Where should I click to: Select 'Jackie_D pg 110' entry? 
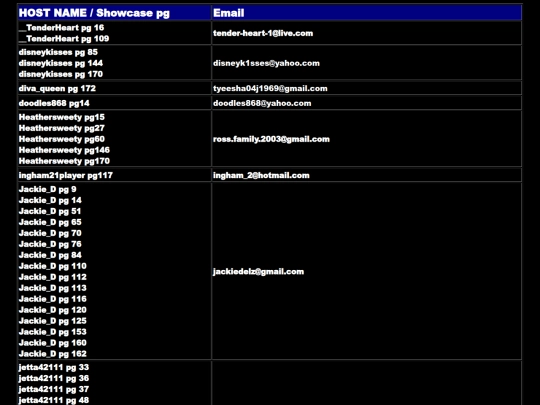tap(52, 267)
